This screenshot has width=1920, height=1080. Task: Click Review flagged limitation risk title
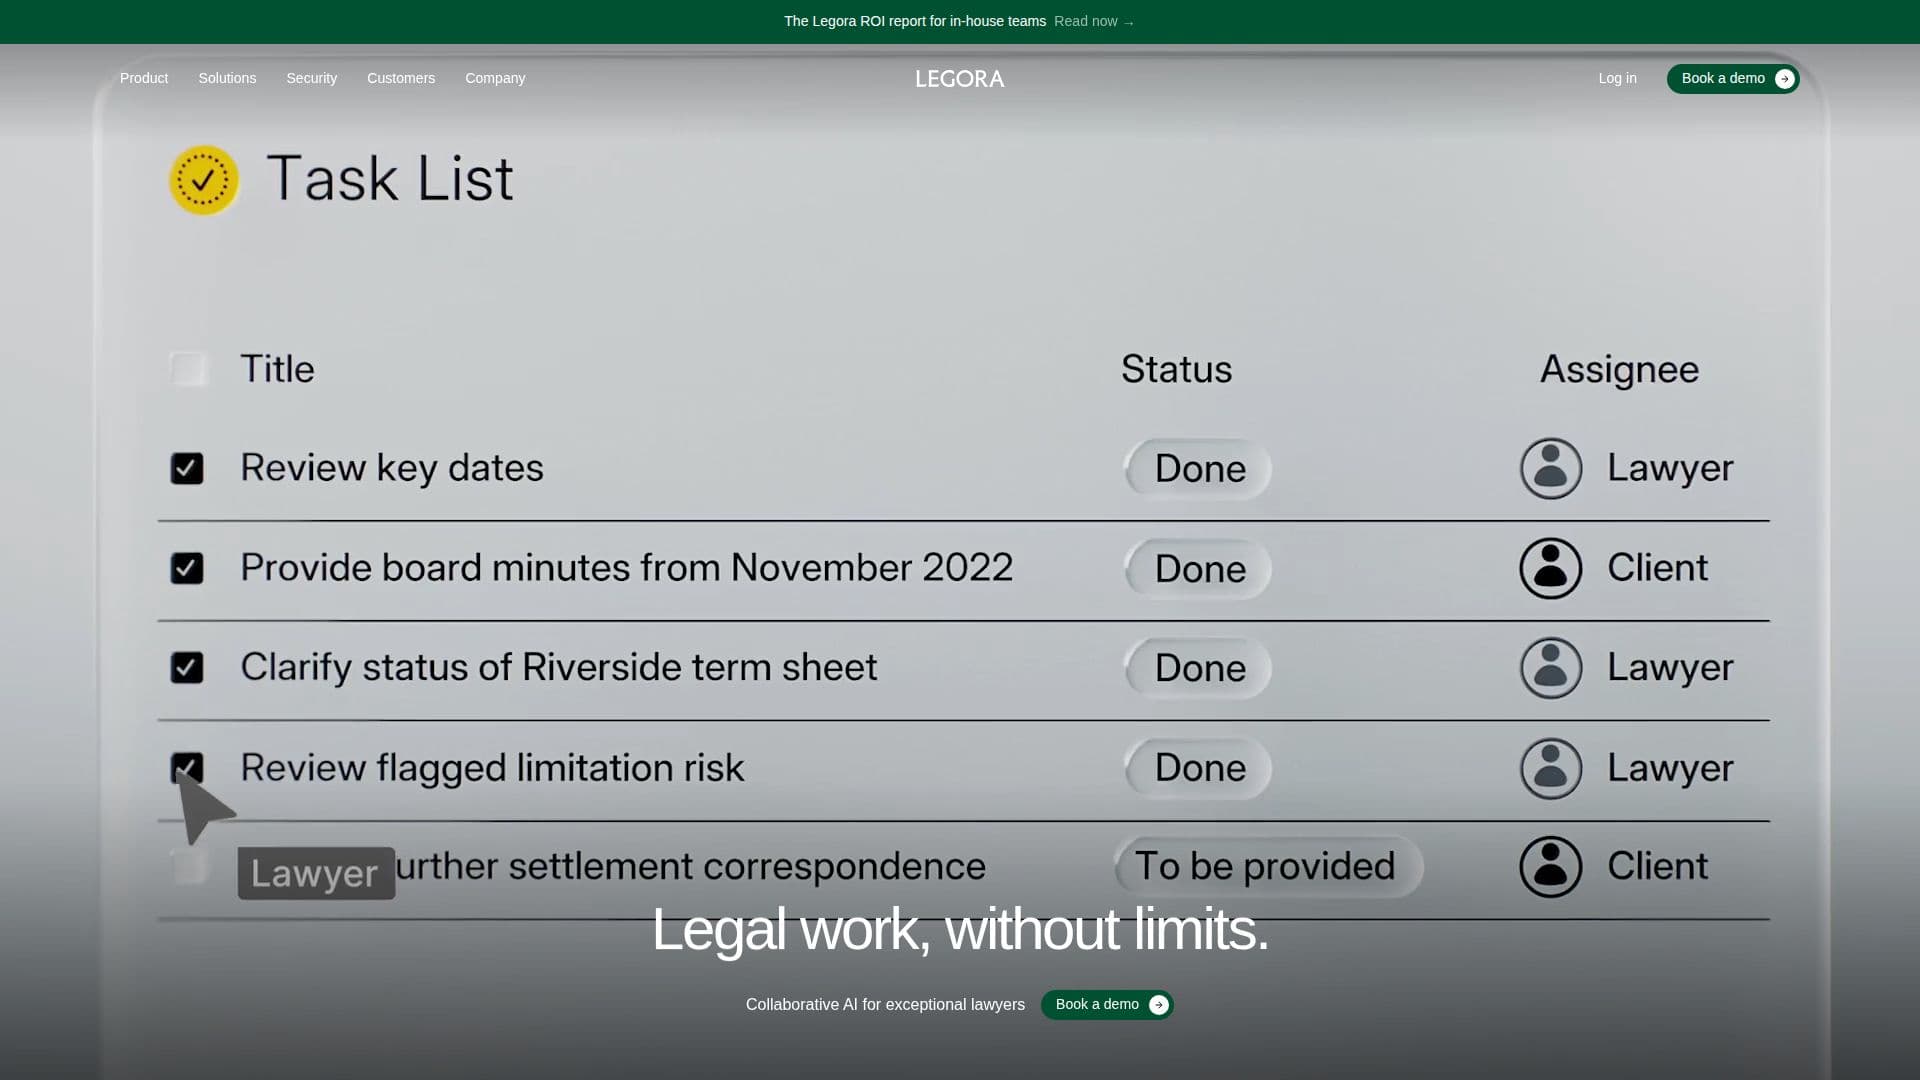tap(492, 768)
